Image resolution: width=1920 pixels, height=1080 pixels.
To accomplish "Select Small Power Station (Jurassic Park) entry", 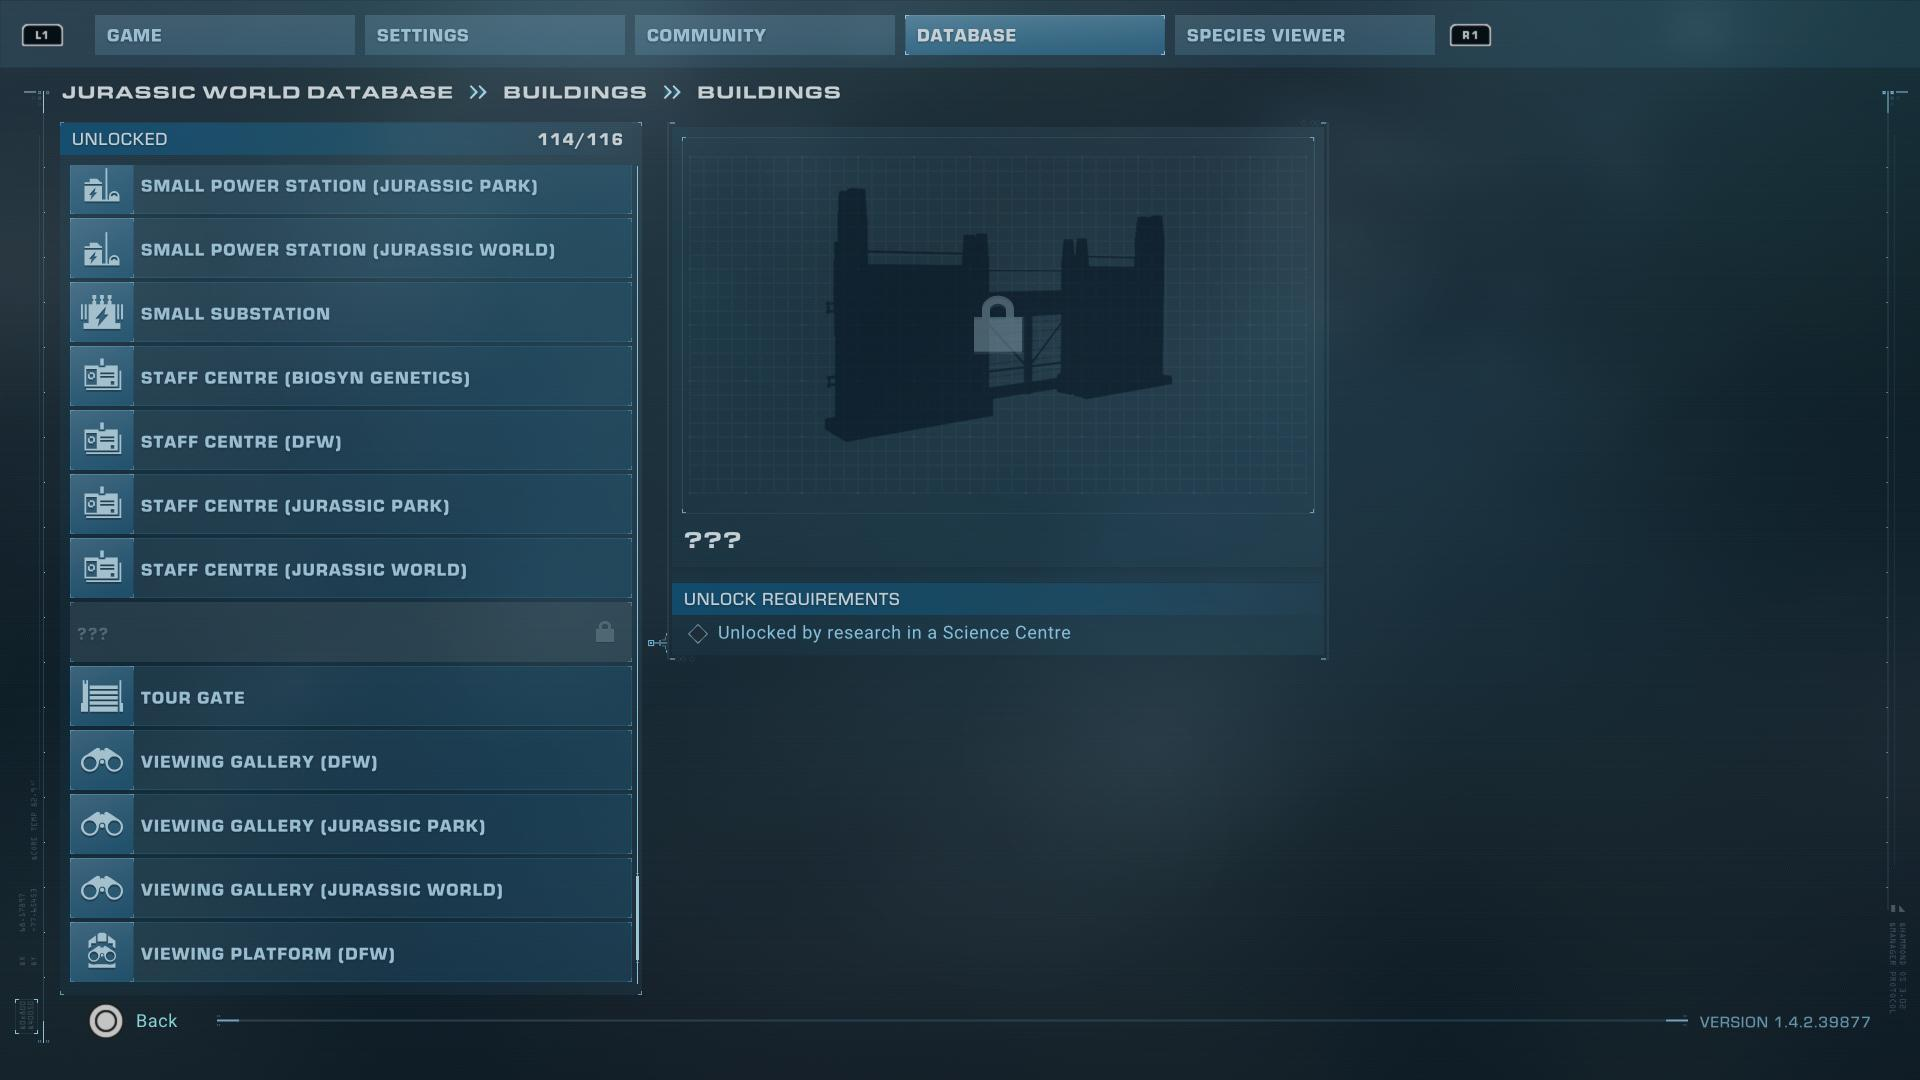I will click(351, 187).
